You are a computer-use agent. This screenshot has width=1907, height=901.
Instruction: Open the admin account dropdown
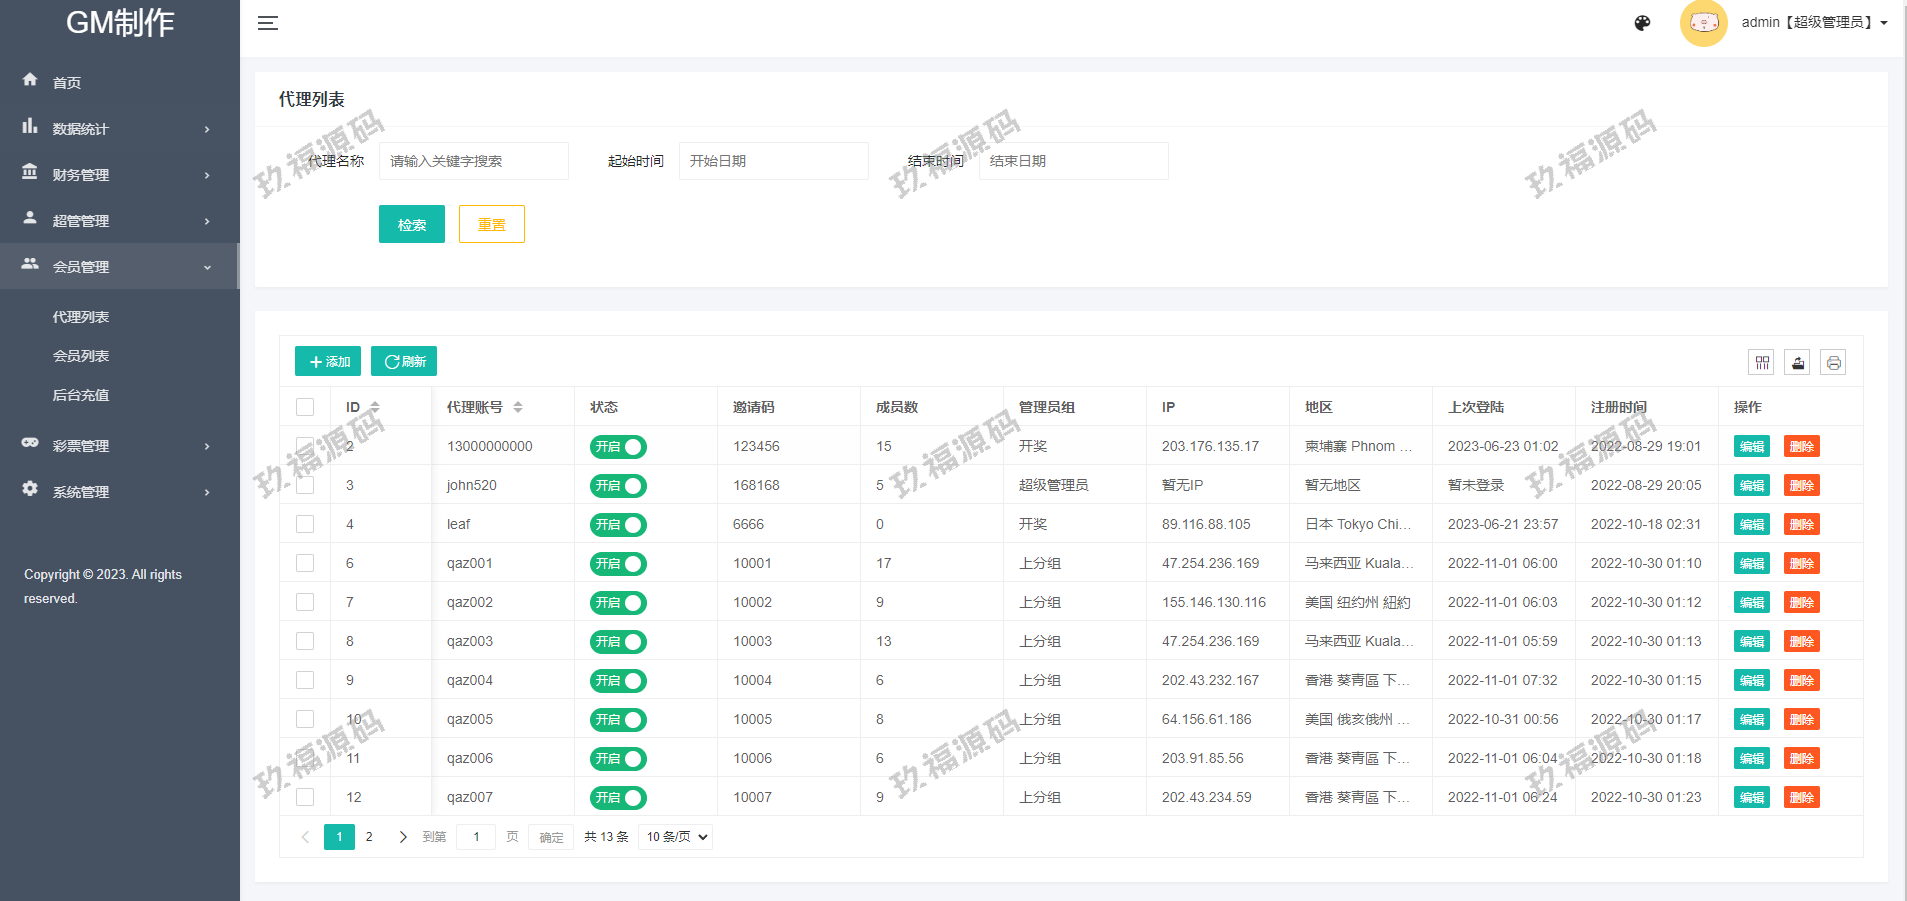pos(1814,23)
